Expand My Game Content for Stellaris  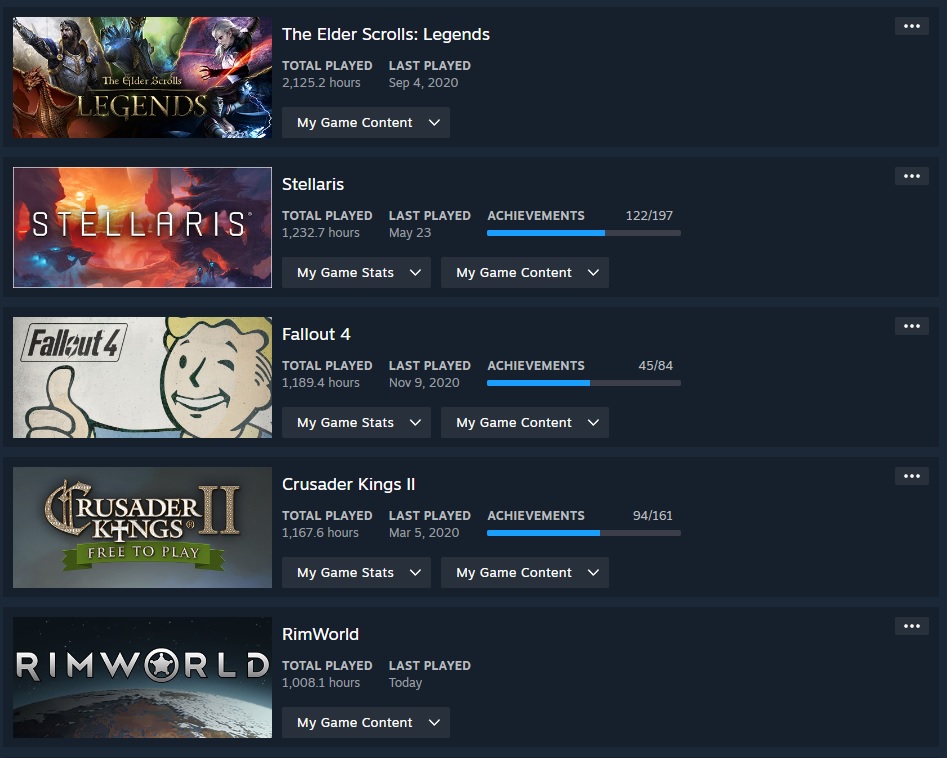(x=525, y=272)
